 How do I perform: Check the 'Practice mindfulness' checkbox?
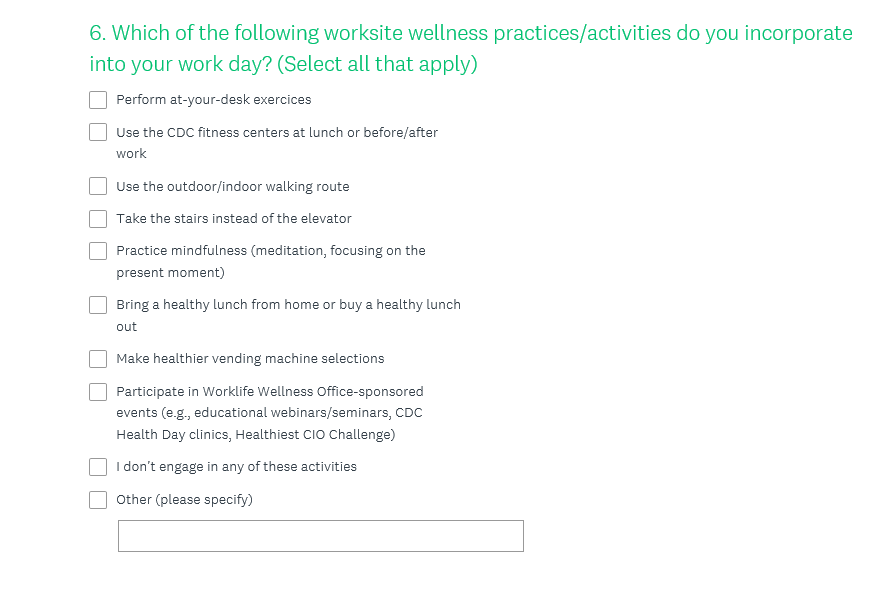coord(98,251)
